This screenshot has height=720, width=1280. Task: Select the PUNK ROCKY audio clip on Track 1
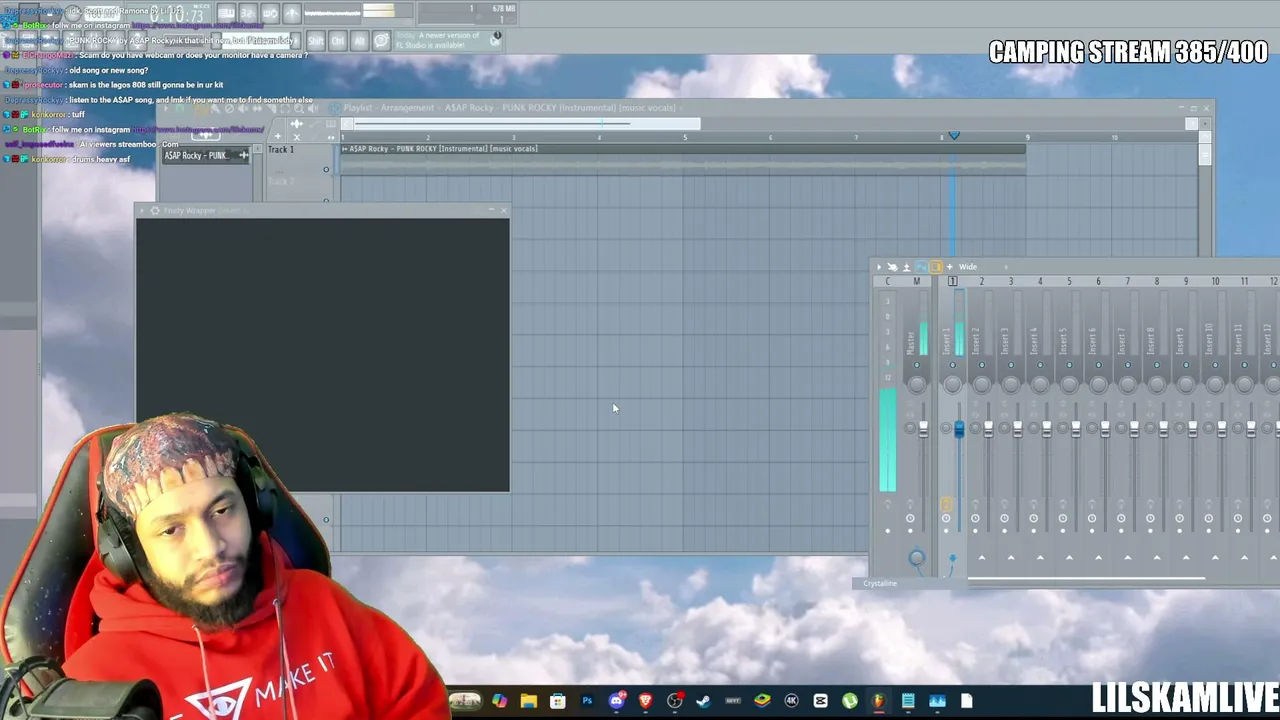683,160
